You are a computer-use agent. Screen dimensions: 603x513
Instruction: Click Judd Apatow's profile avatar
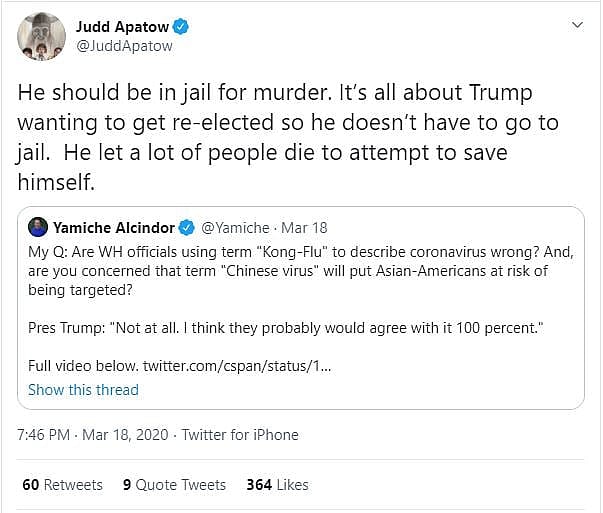pos(40,36)
